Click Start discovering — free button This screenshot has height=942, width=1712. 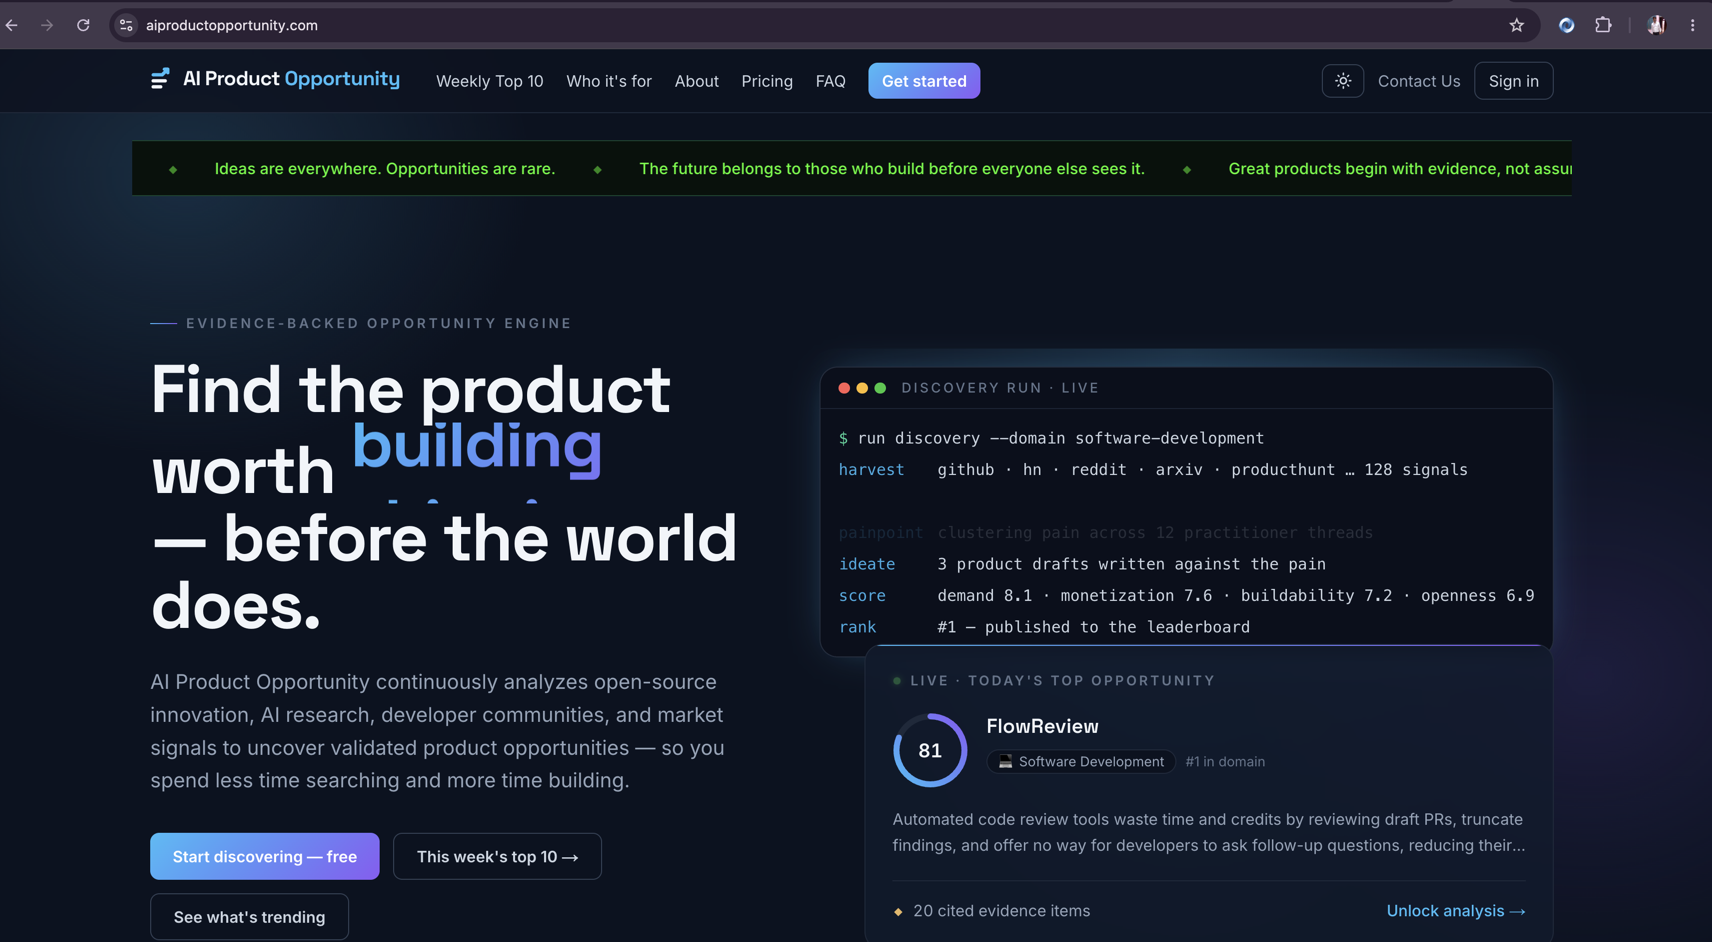click(265, 856)
